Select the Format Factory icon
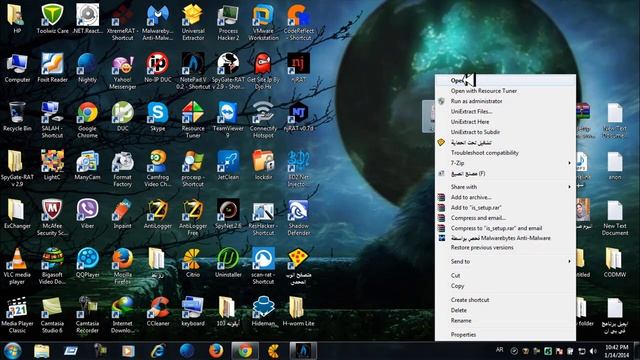640x360 pixels. click(122, 169)
